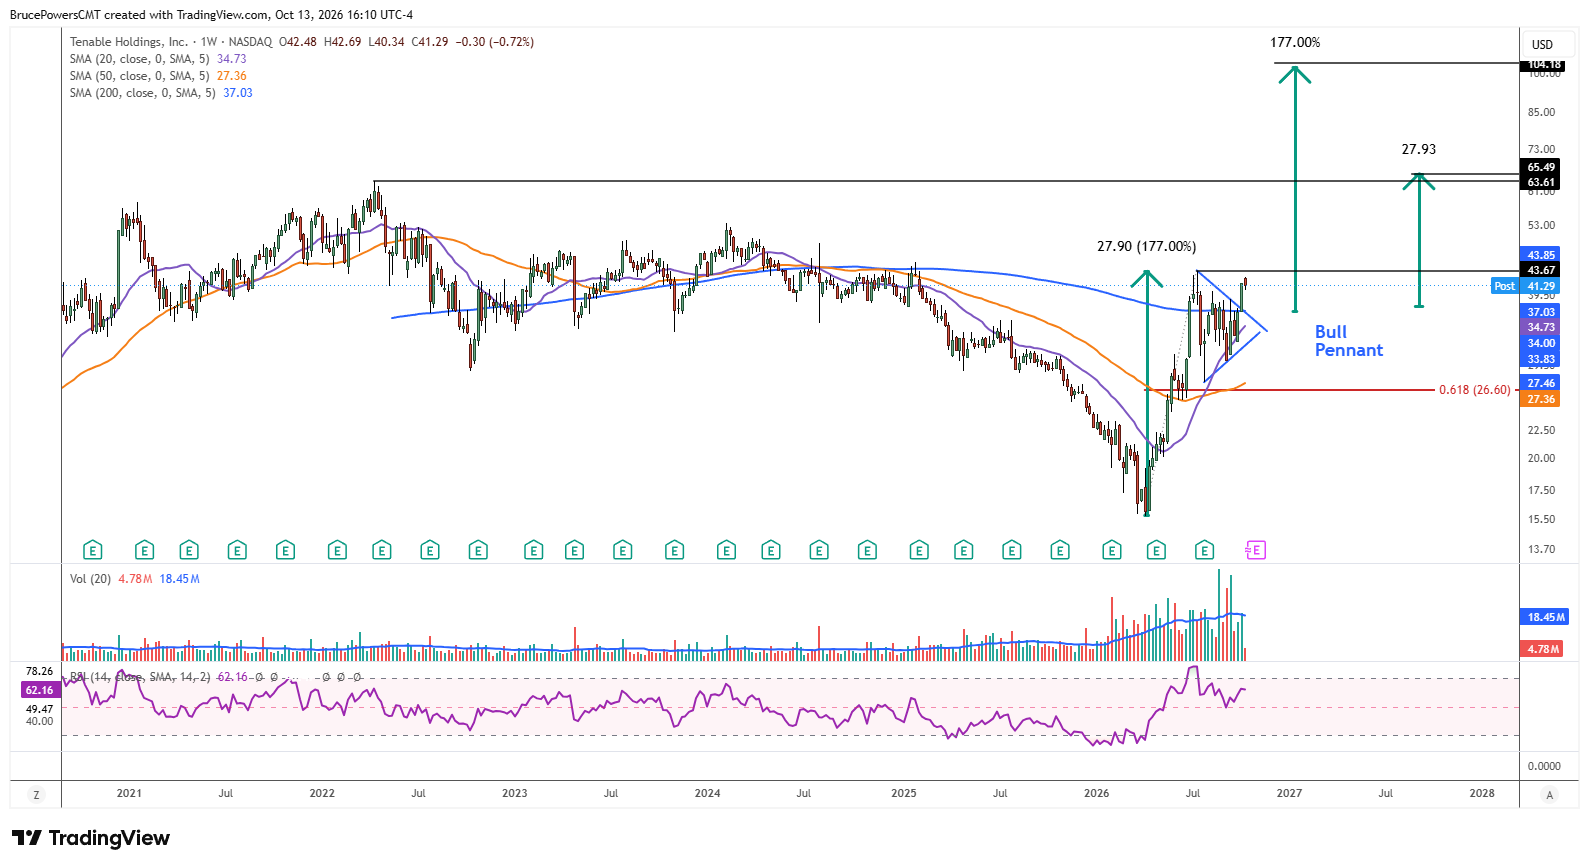This screenshot has height=868, width=1589.
Task: Click the orange 27.36 SMA 50 label
Action: [x=1541, y=399]
